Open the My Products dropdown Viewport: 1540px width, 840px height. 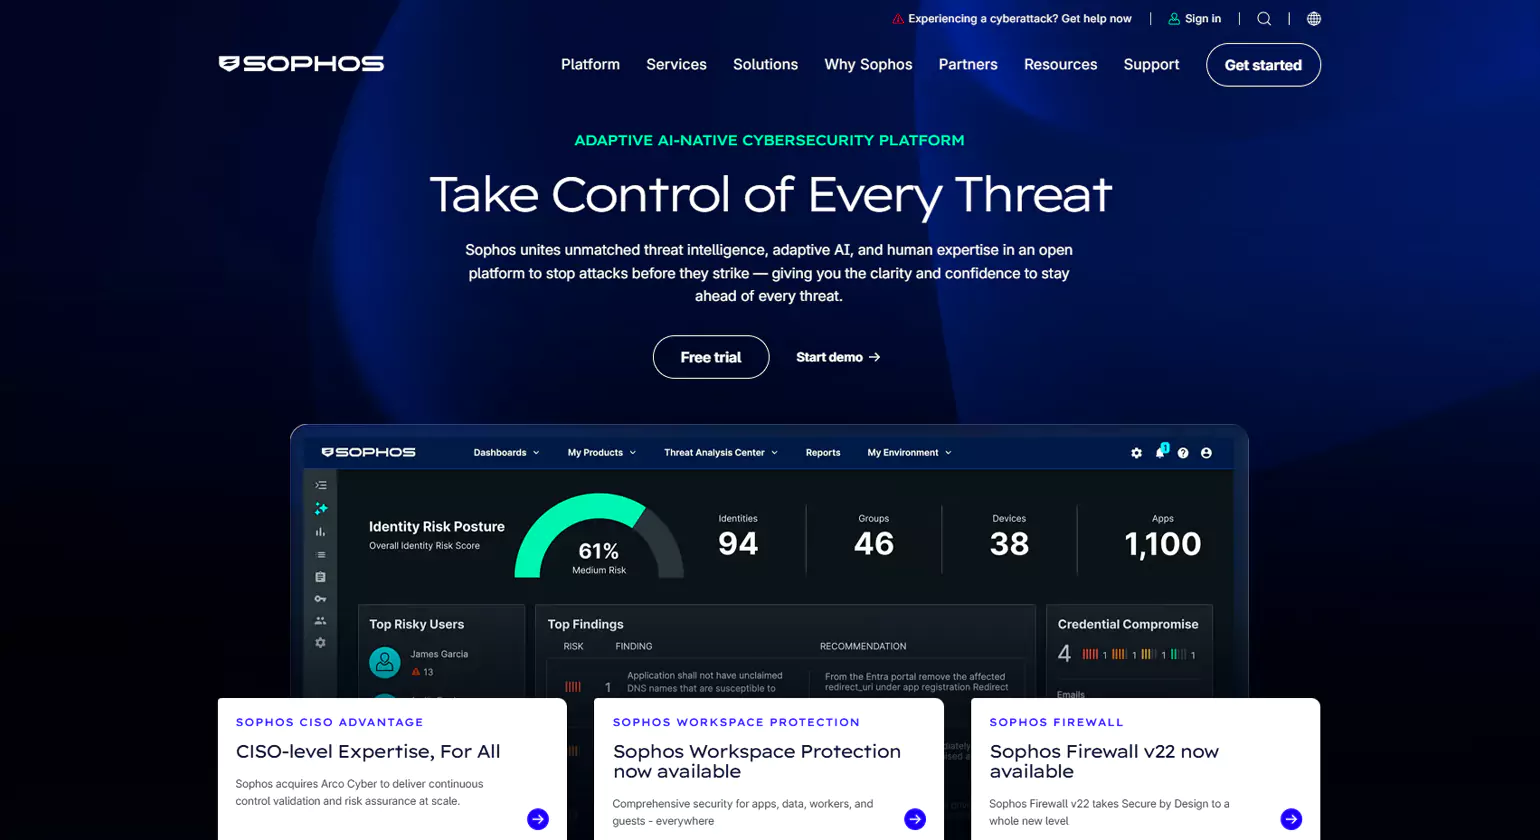click(x=601, y=452)
